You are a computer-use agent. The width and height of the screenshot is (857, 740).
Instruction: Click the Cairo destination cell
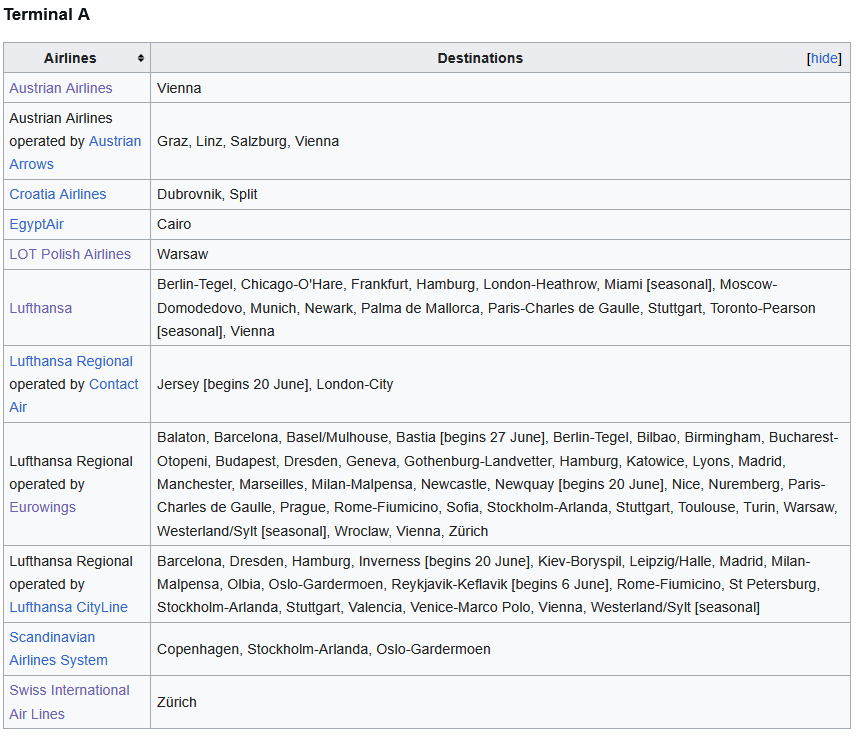174,224
